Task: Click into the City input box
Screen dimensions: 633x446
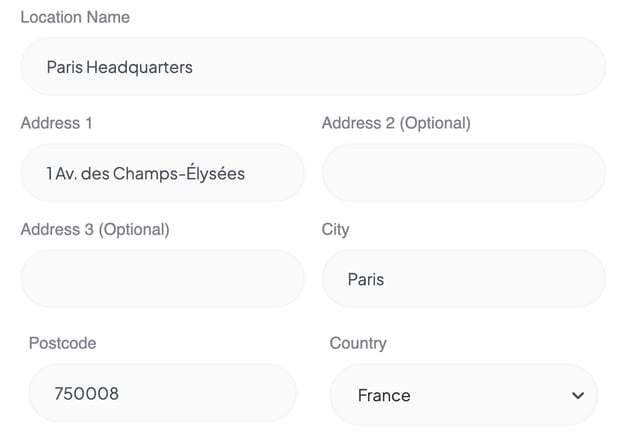Action: 464,278
